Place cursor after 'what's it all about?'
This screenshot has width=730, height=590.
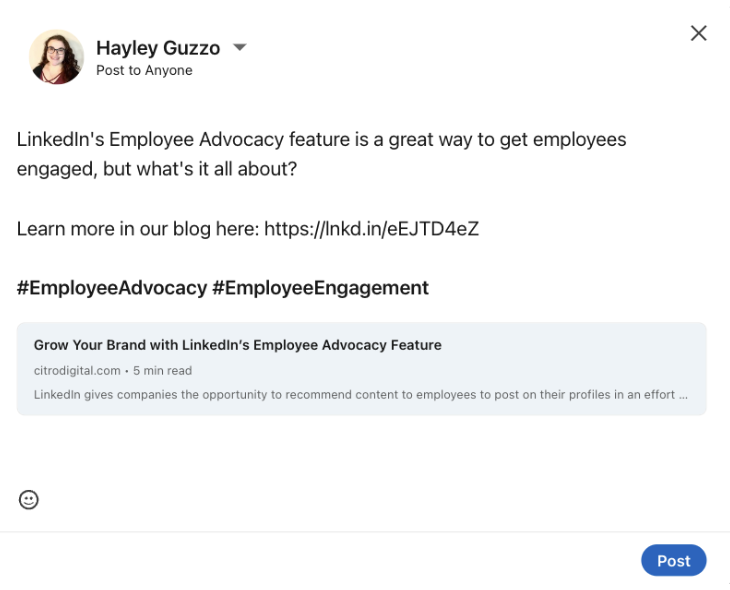[x=297, y=169]
